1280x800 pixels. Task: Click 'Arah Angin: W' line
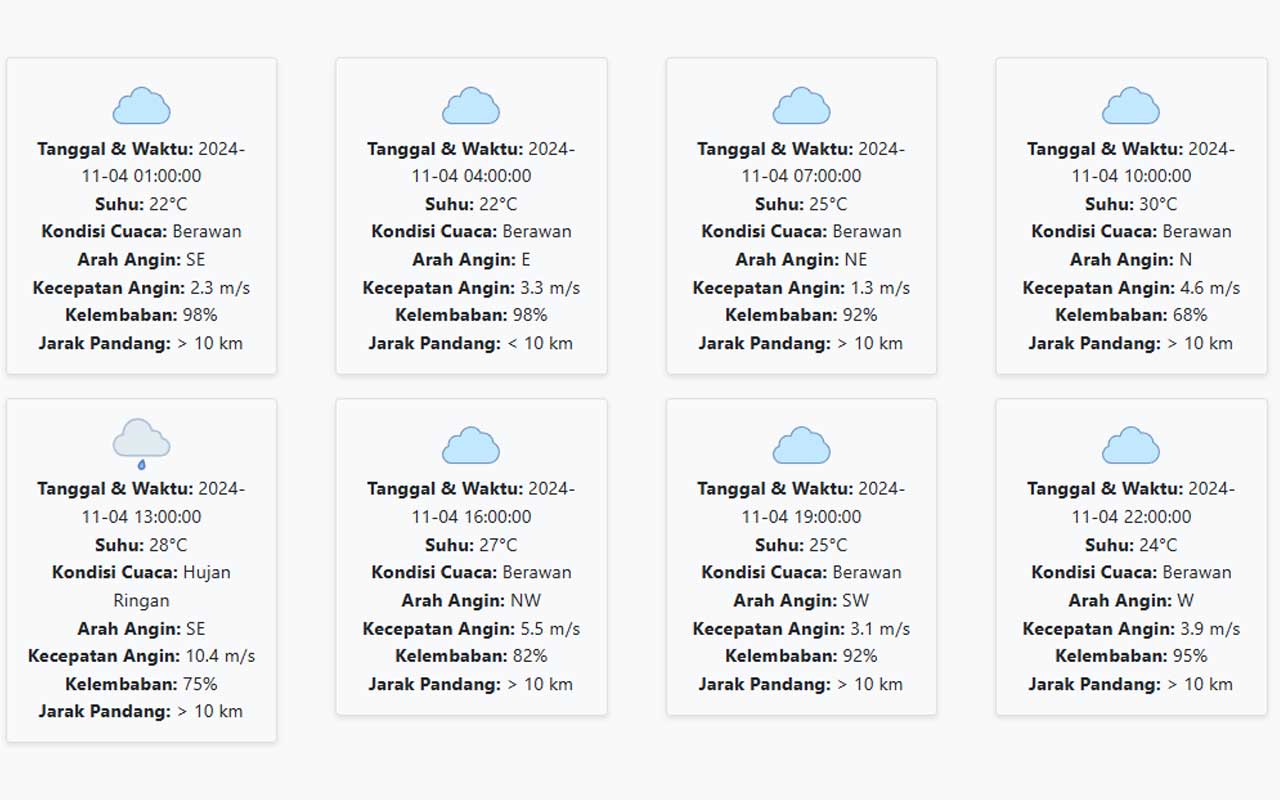pos(1131,601)
